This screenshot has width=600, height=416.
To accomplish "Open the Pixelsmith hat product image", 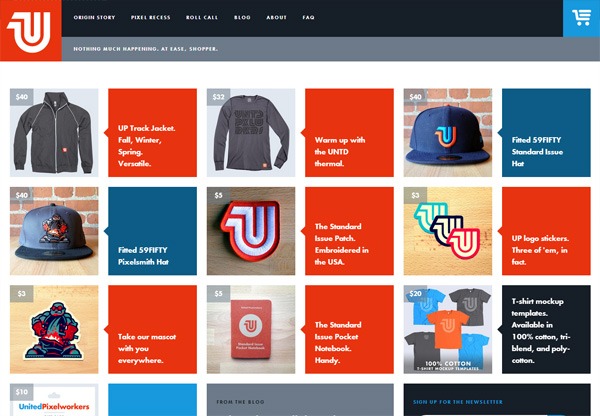I will pyautogui.click(x=54, y=231).
